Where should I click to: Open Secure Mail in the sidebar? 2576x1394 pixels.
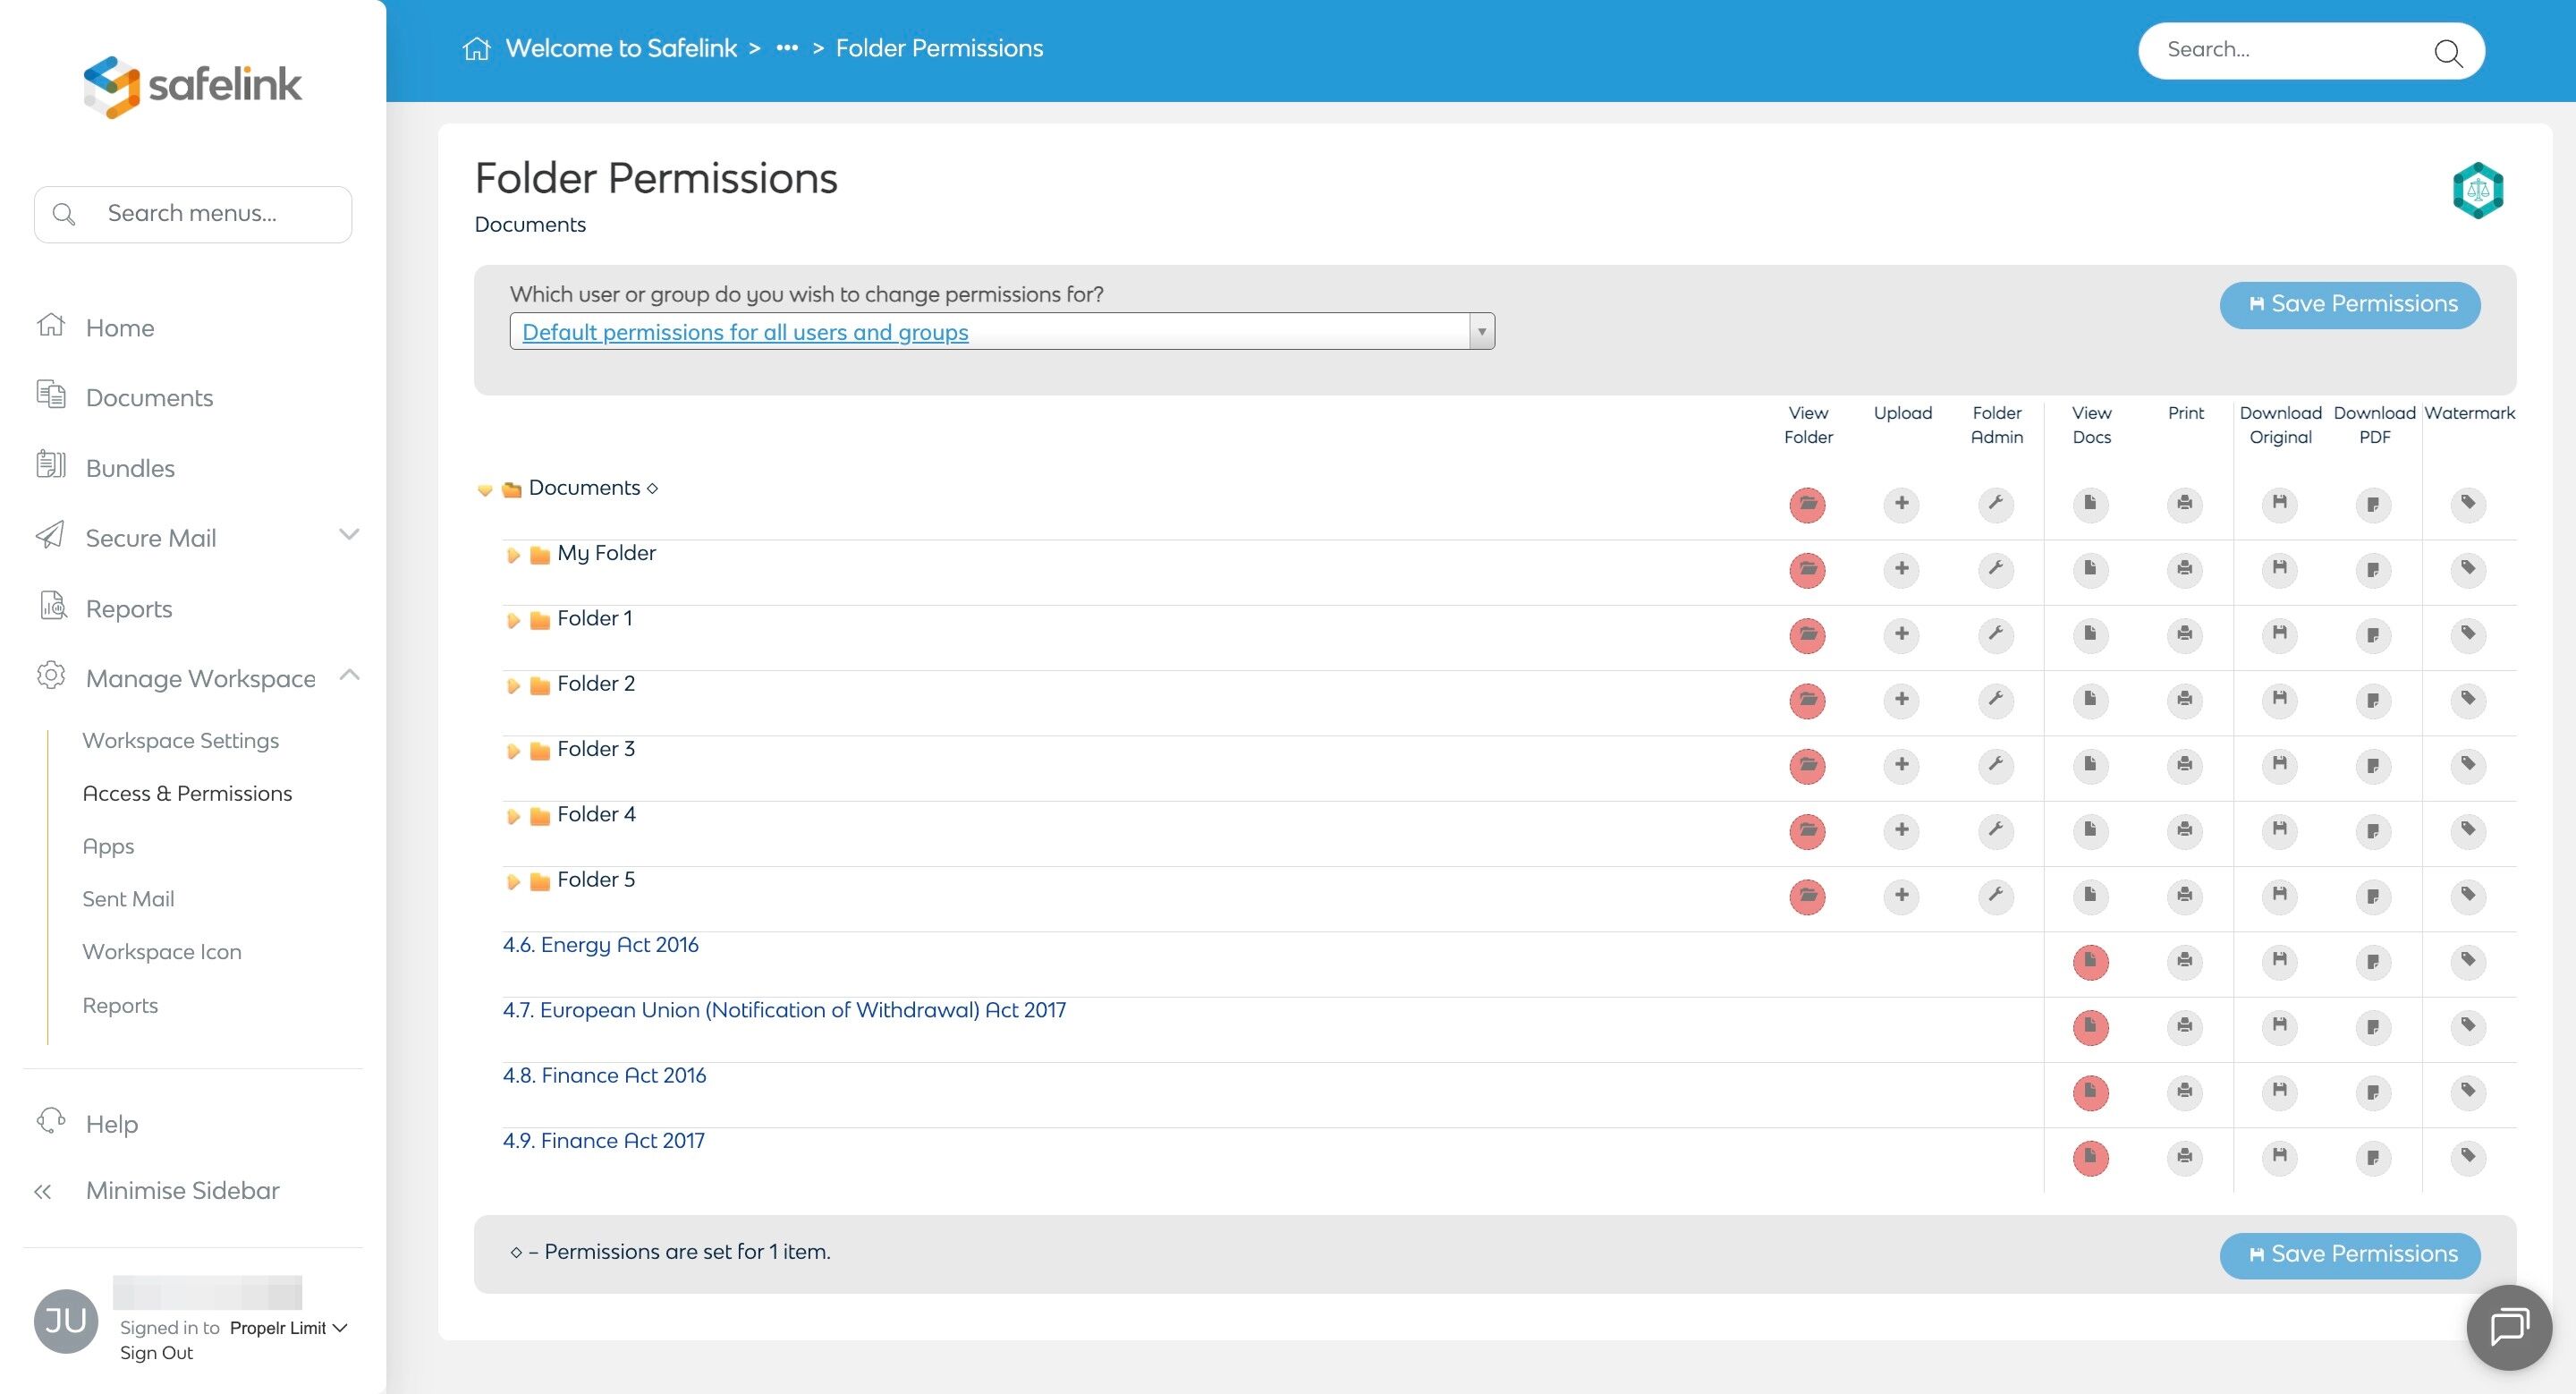coord(150,538)
